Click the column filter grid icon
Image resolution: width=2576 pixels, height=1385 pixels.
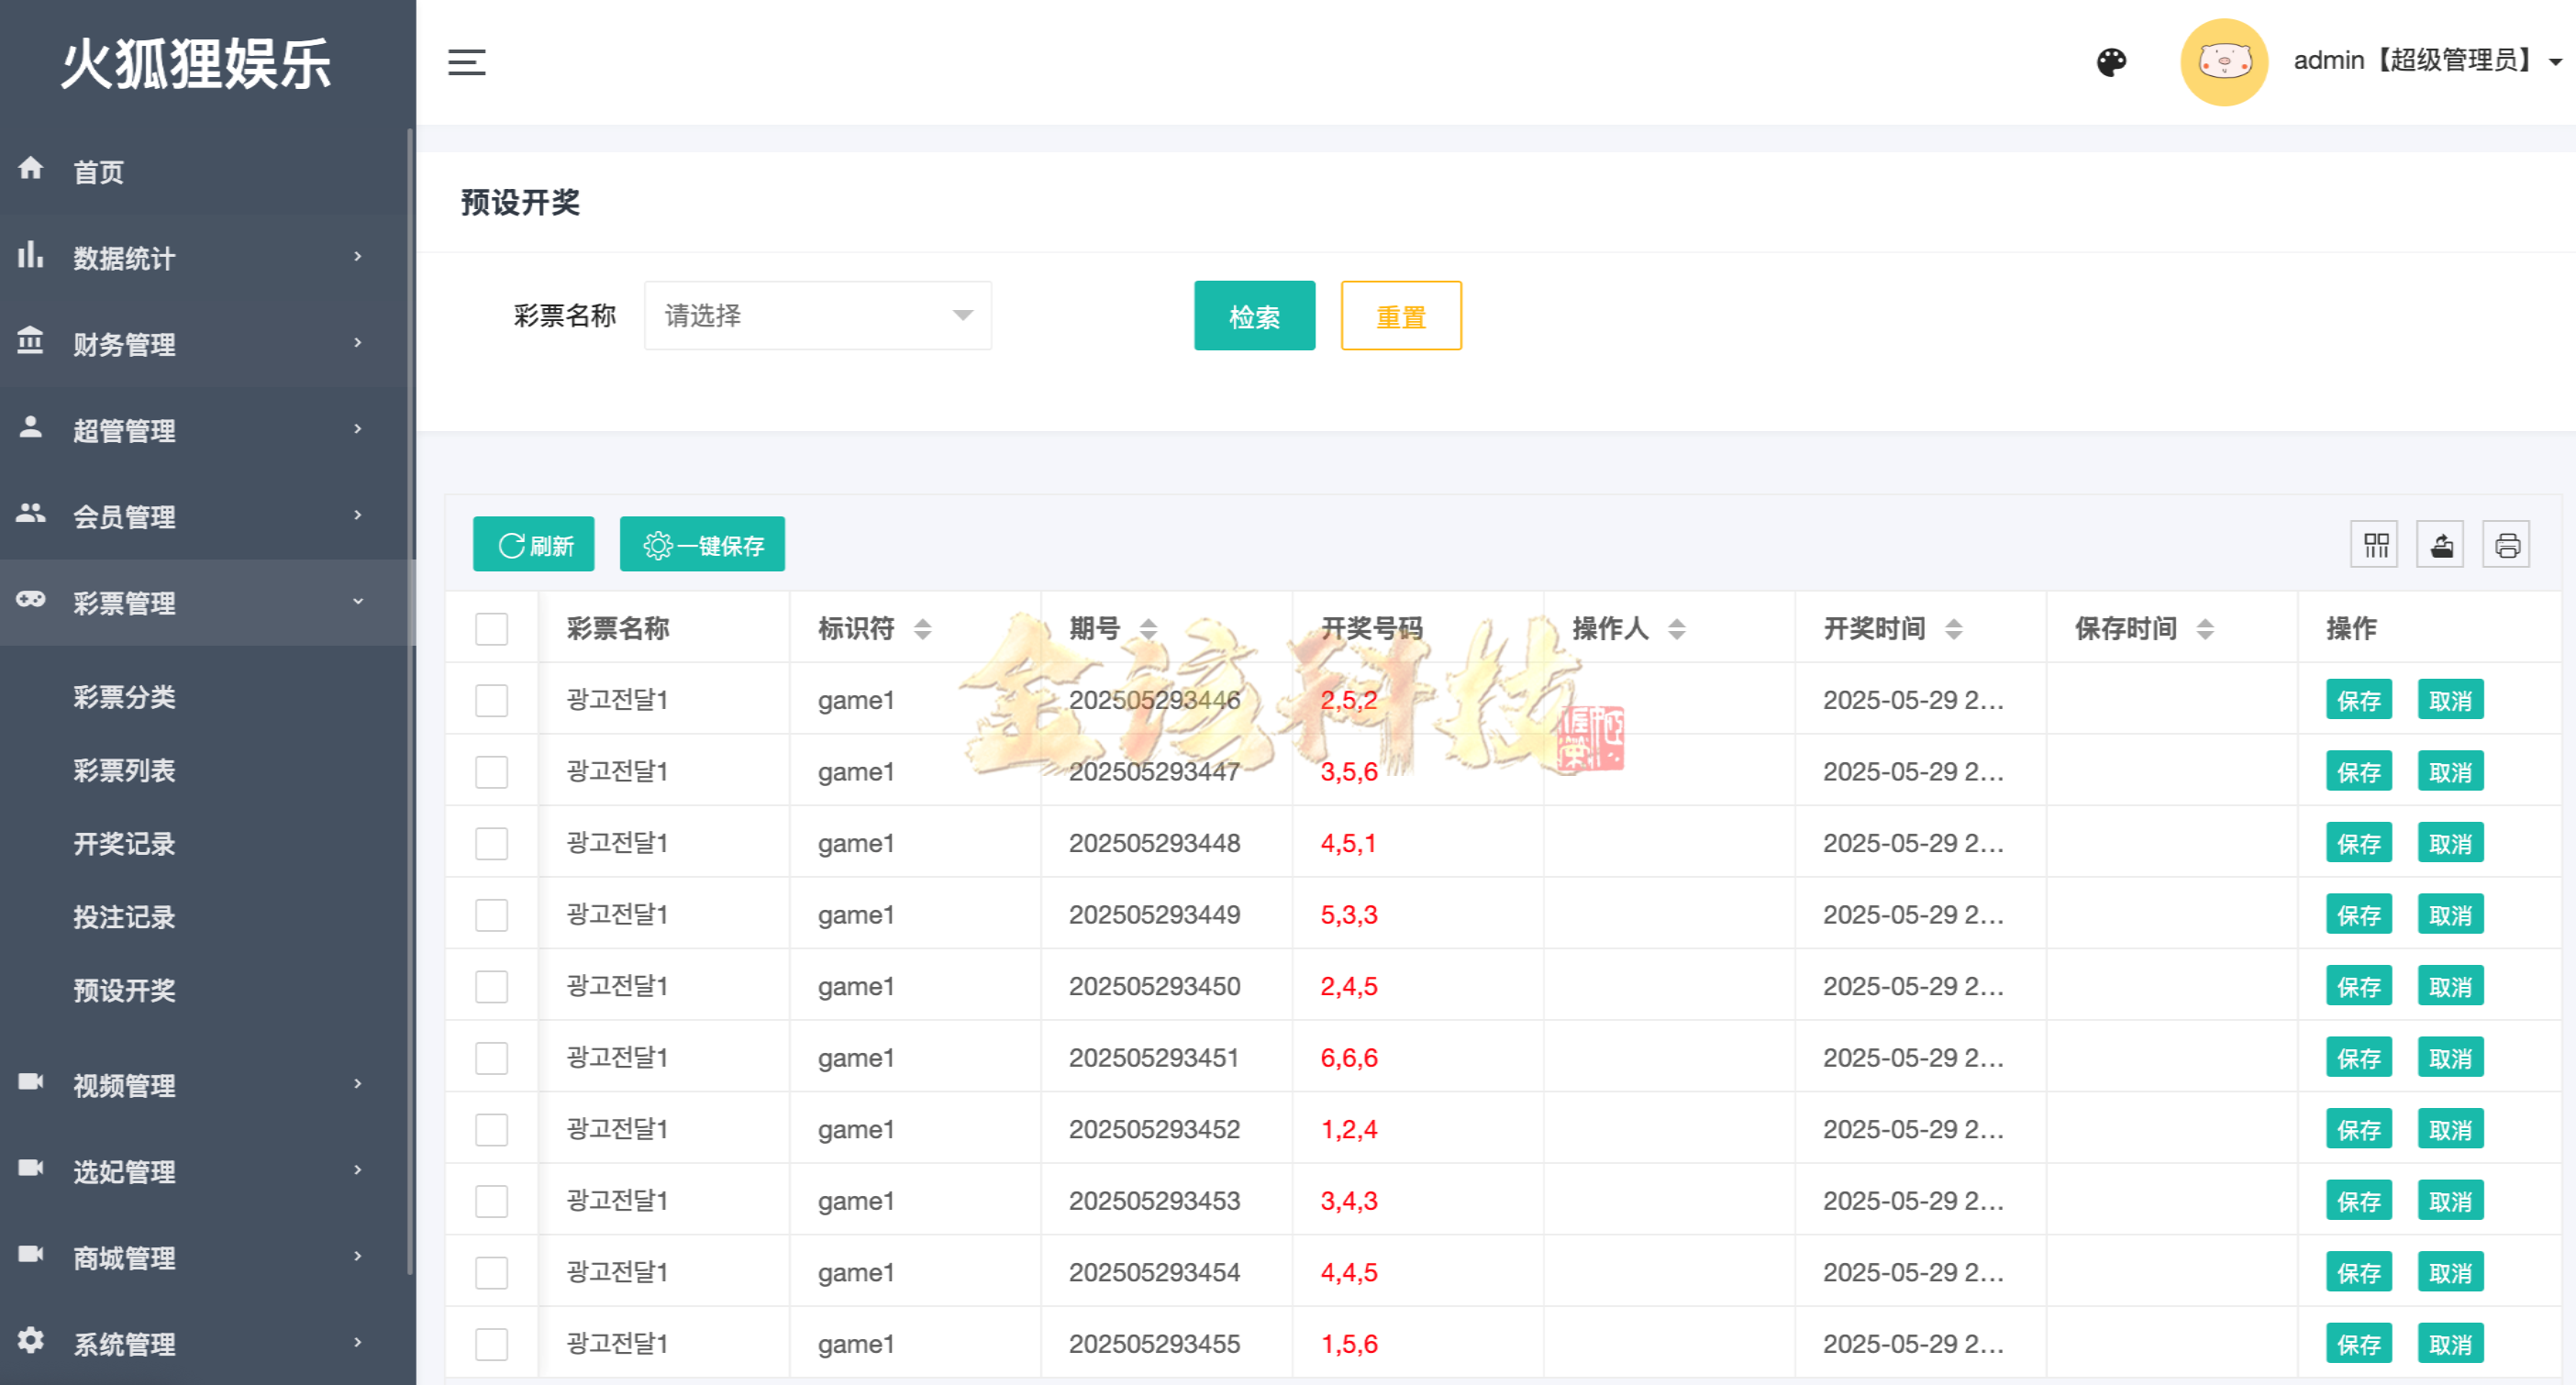pyautogui.click(x=2375, y=545)
